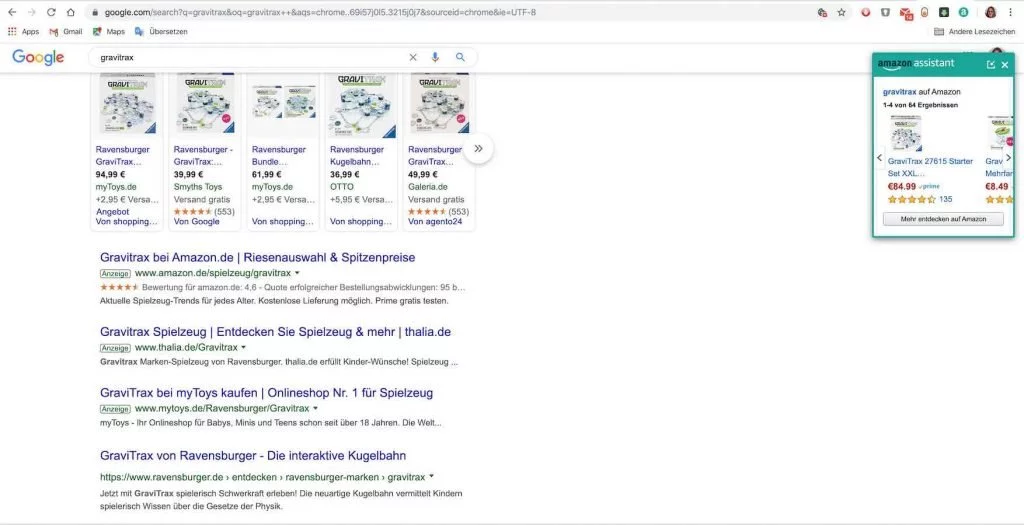Go forward with the browser forward arrow
The width and height of the screenshot is (1024, 525).
coord(31,12)
